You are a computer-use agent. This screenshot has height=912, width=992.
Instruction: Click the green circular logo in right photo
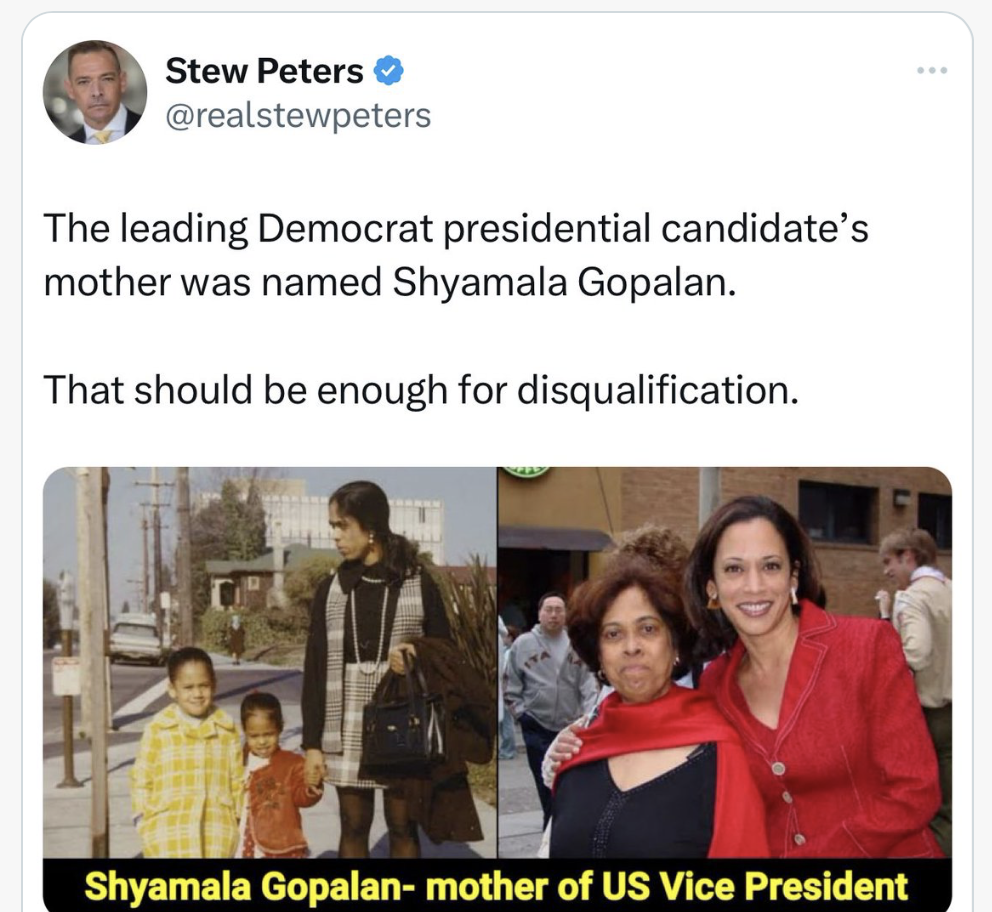tap(527, 471)
